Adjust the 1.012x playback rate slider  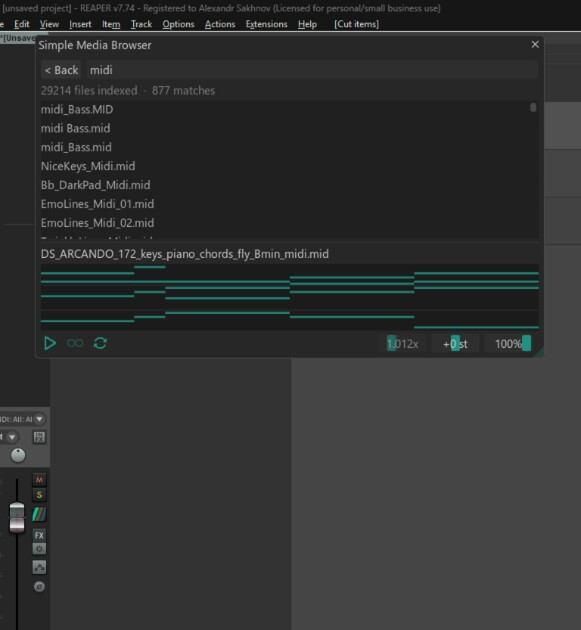[x=402, y=344]
